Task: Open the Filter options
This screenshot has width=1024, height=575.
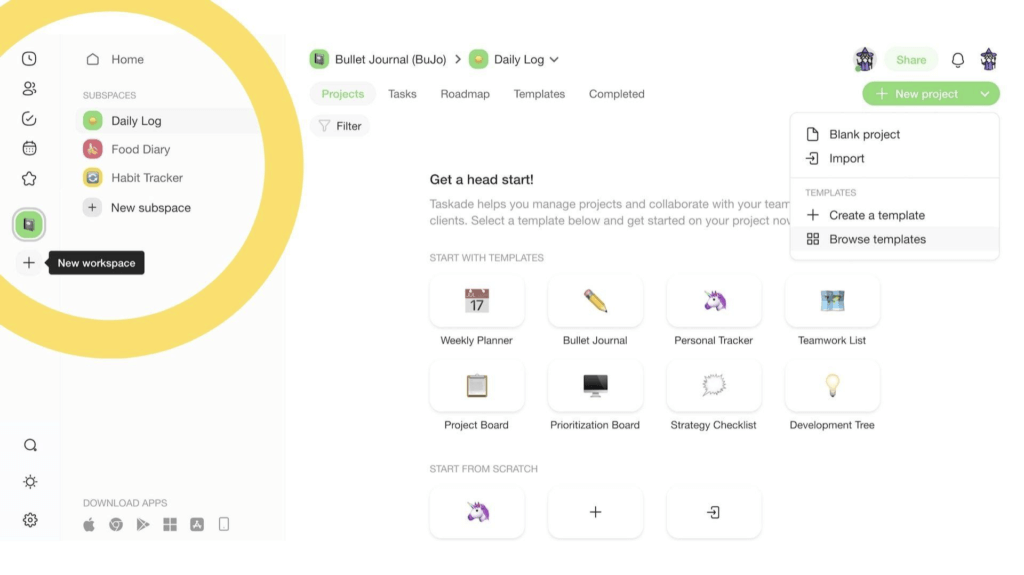Action: point(339,126)
